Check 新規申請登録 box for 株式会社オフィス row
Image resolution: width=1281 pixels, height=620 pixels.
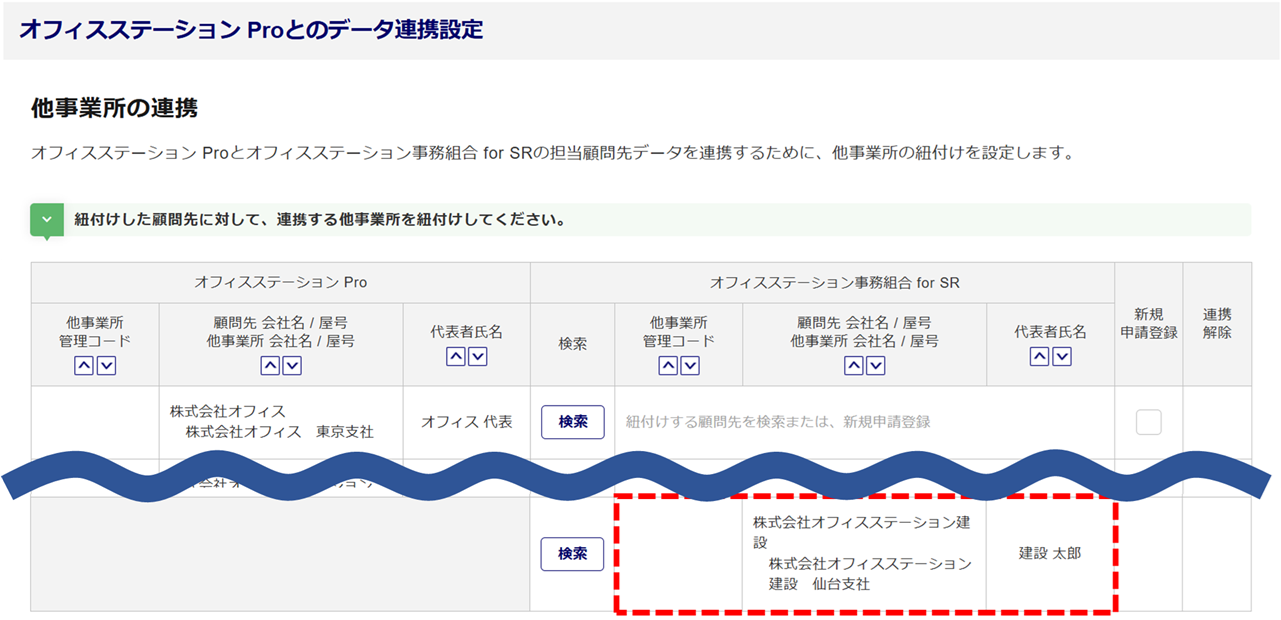1148,422
